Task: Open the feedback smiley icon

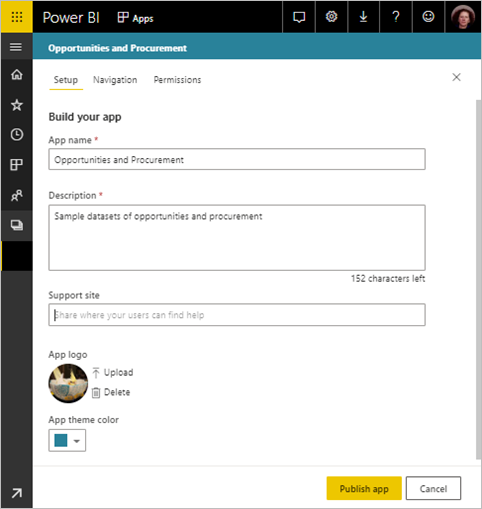Action: coord(428,17)
